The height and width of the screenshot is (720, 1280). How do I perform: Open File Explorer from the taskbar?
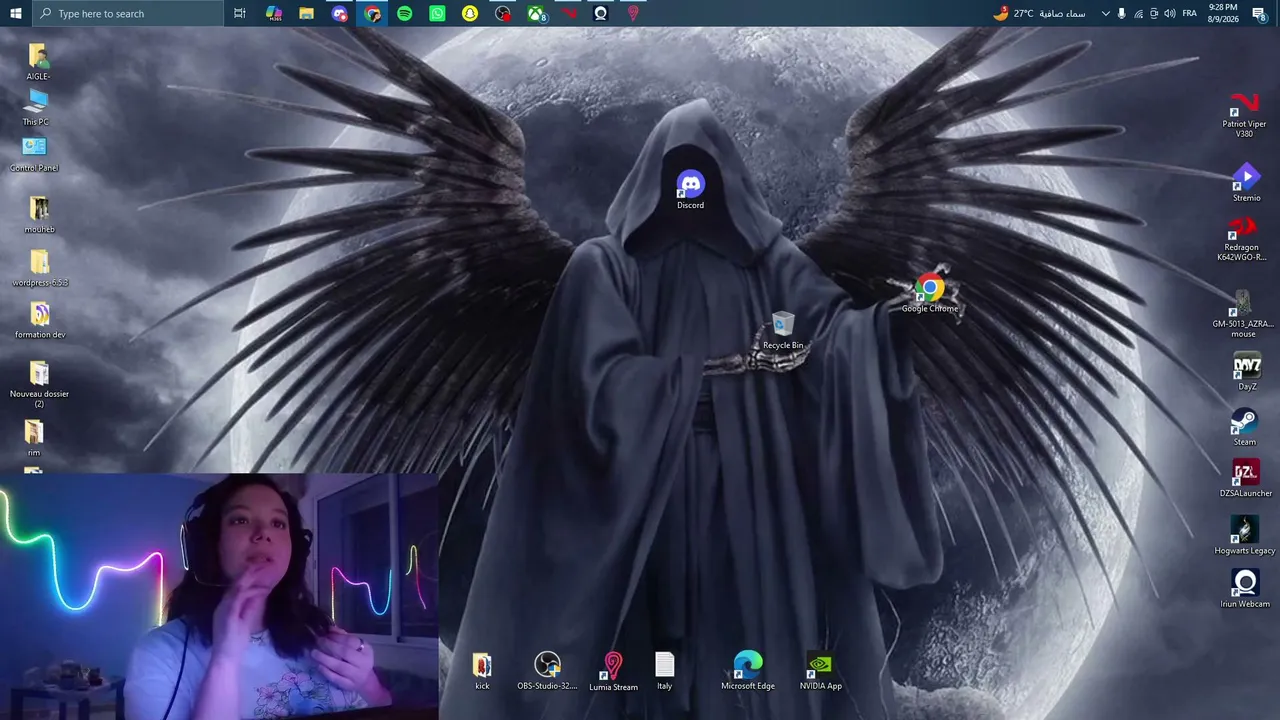(307, 13)
